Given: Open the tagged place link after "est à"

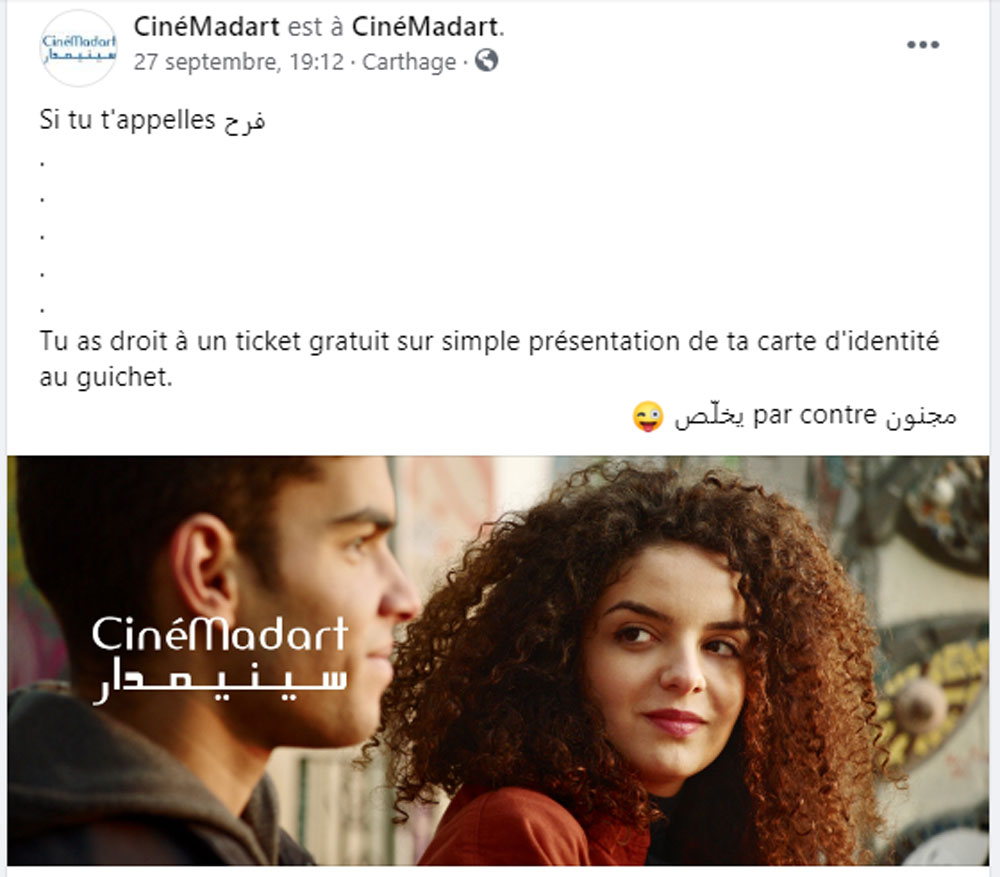Looking at the screenshot, I should click(425, 27).
